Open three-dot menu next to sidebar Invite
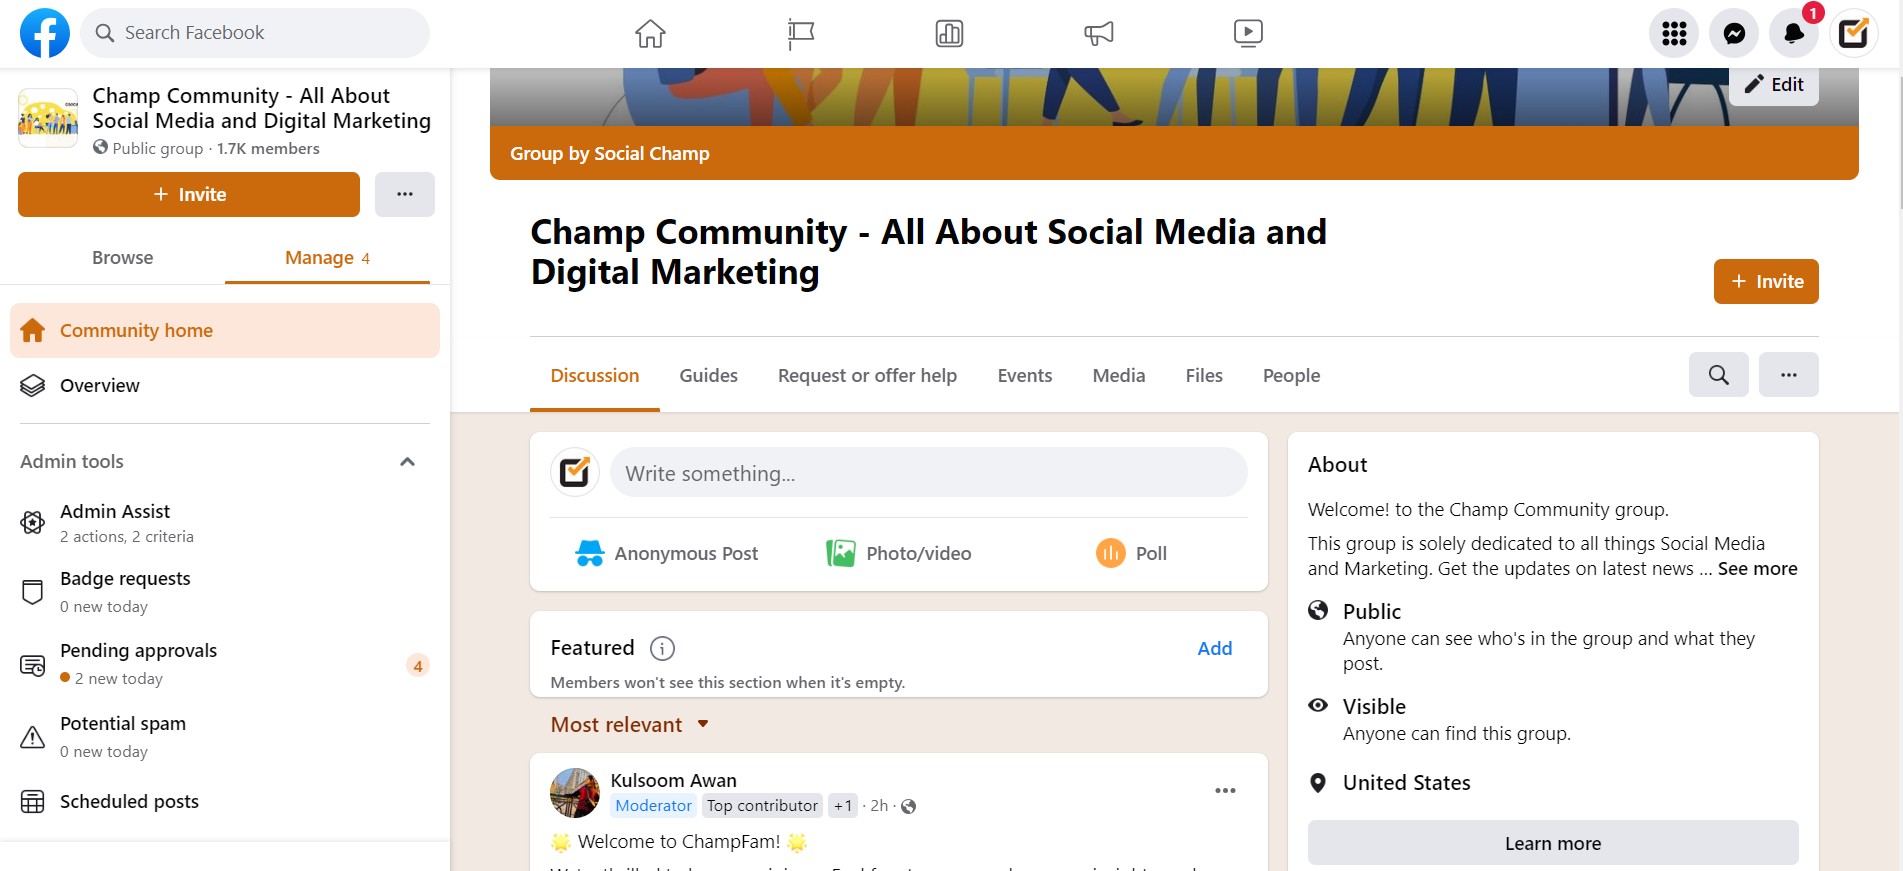The image size is (1903, 871). 404,194
